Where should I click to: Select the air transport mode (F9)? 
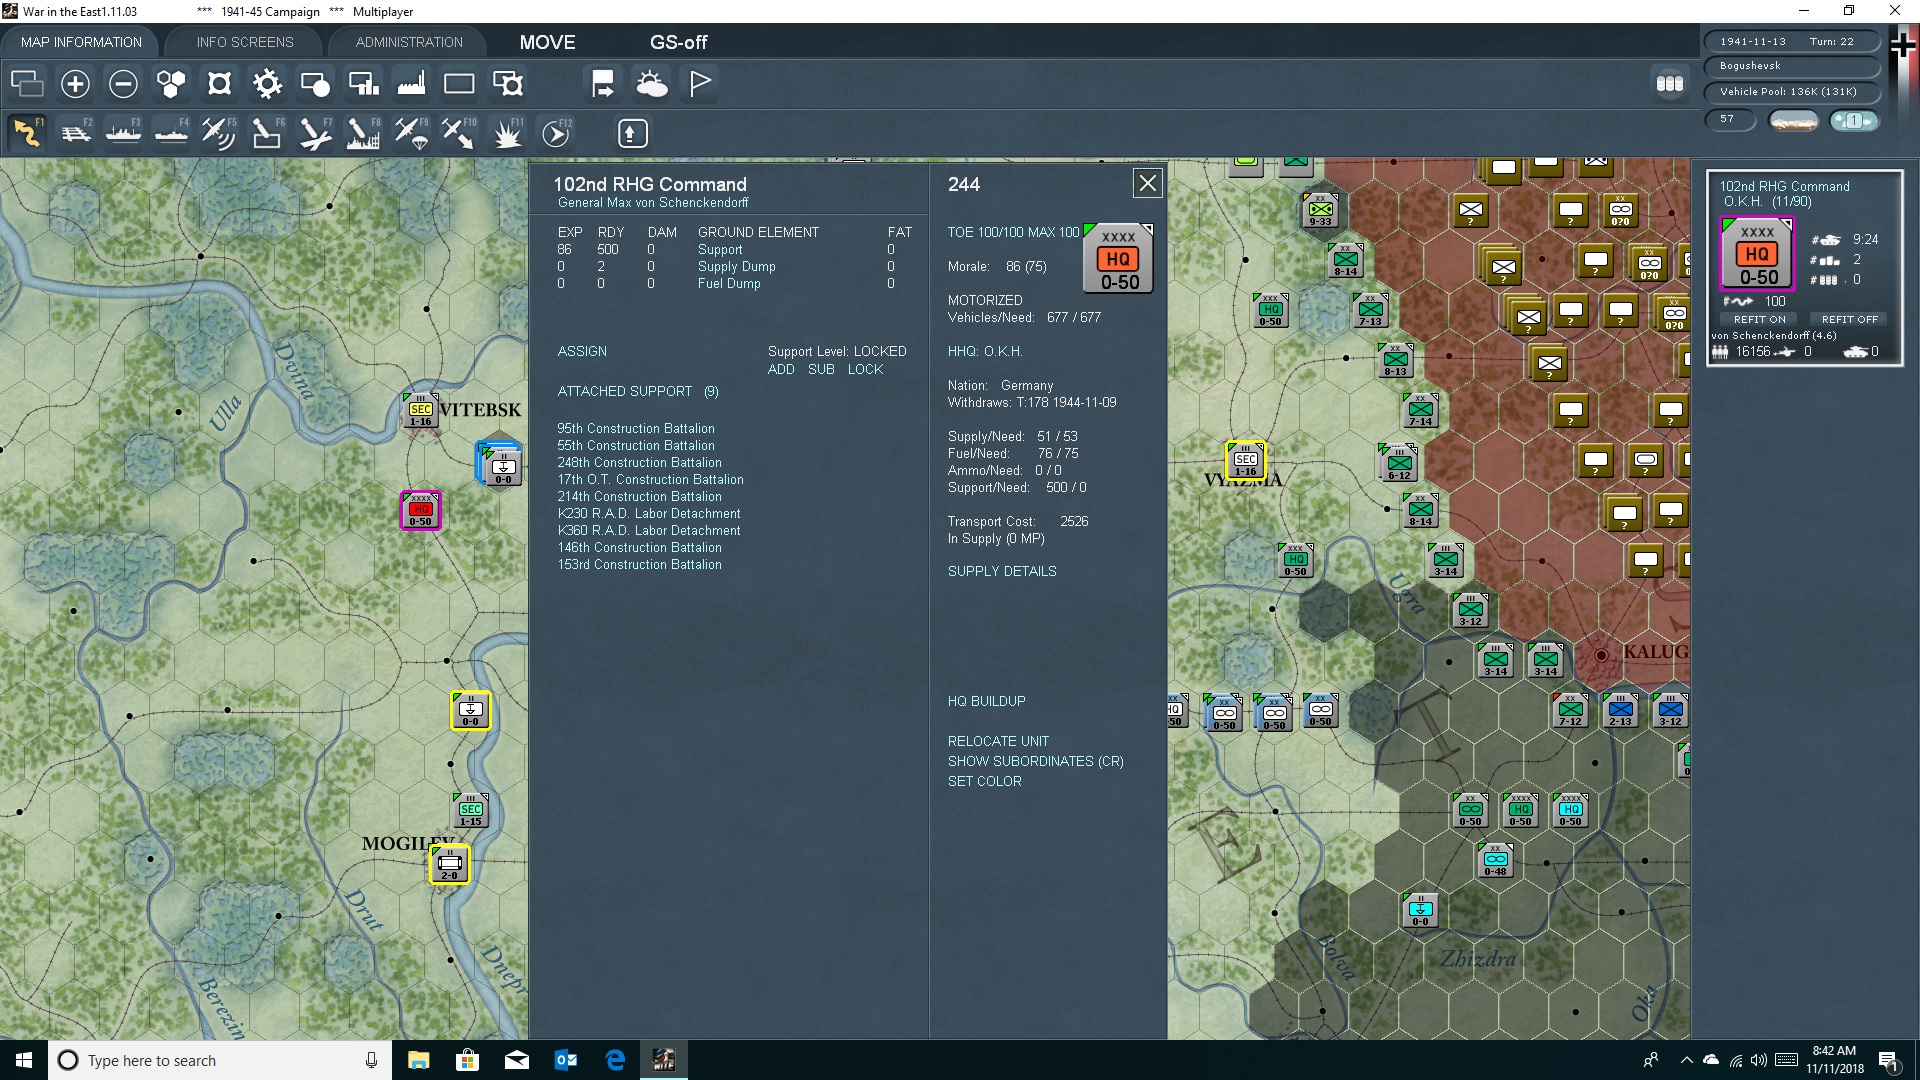point(411,133)
